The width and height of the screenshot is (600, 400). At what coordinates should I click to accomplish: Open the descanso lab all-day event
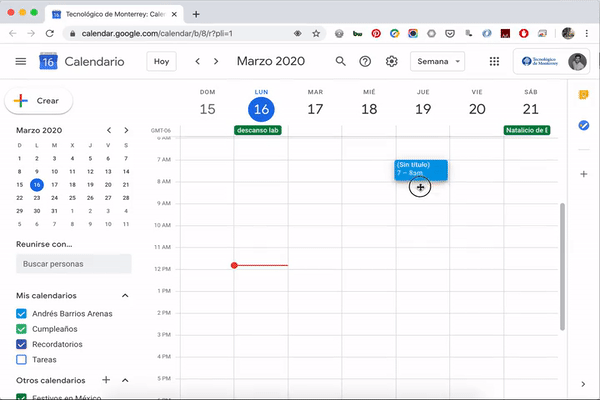pos(258,130)
